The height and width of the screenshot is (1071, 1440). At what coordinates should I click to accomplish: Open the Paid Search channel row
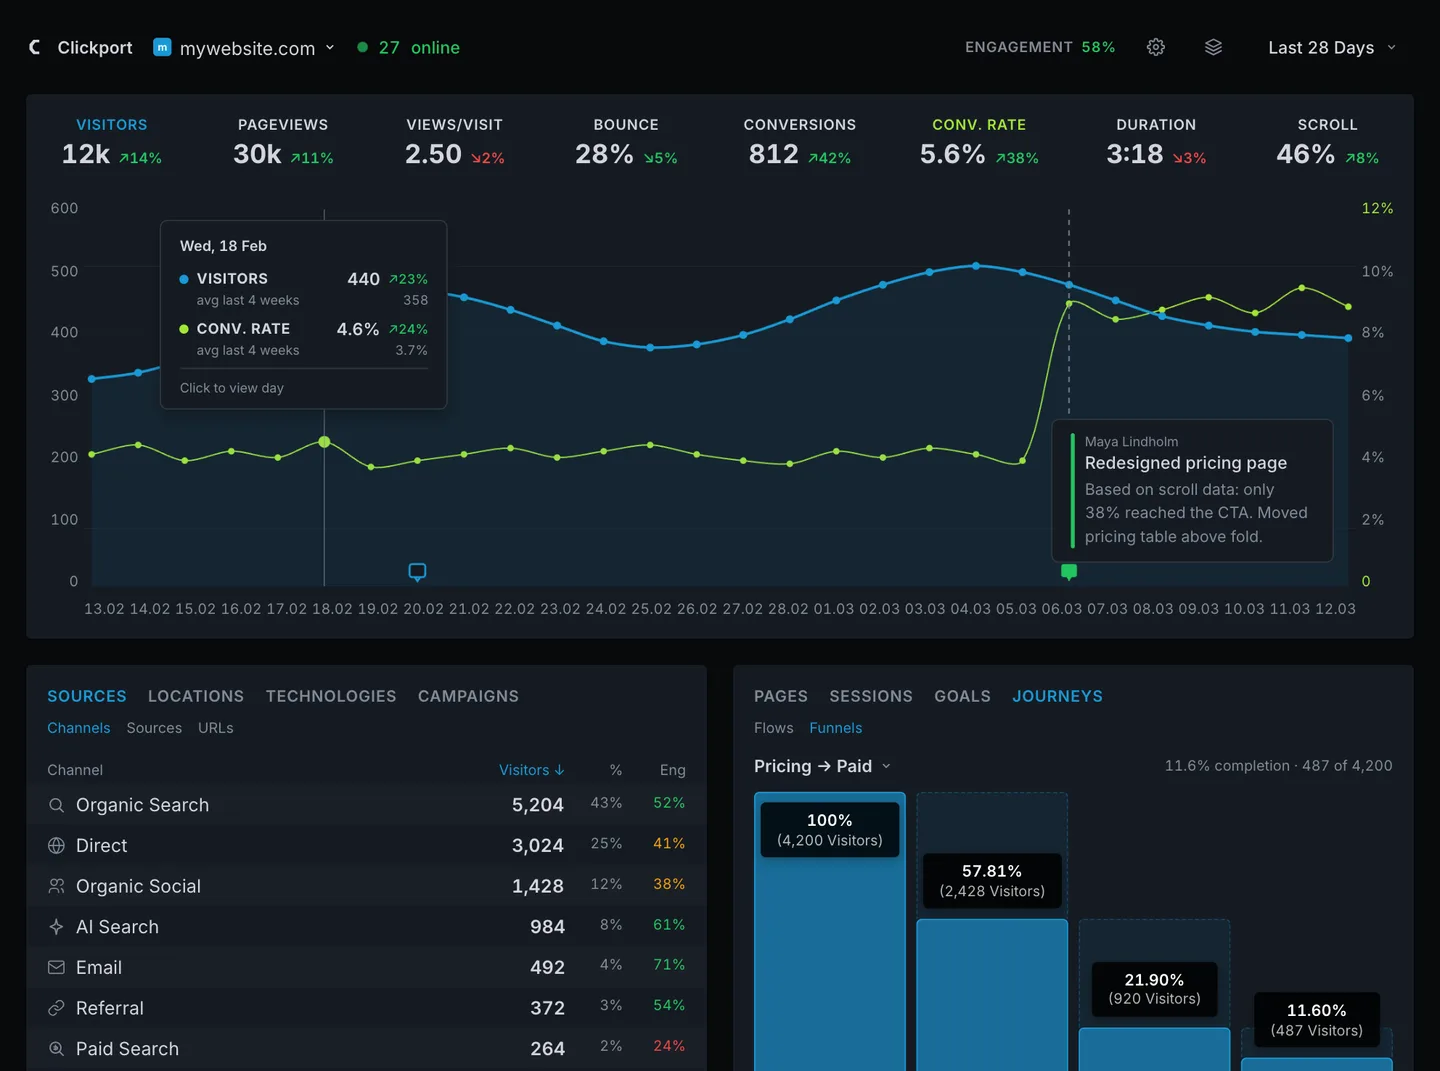click(x=366, y=1049)
